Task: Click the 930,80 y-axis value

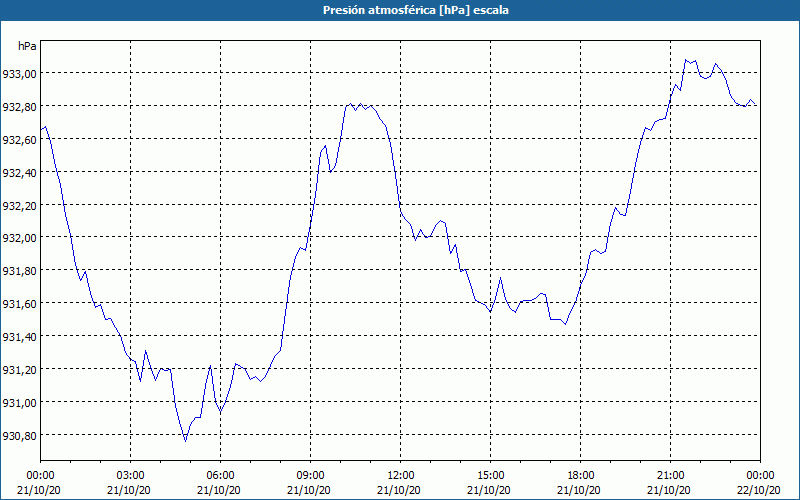Action: click(19, 436)
